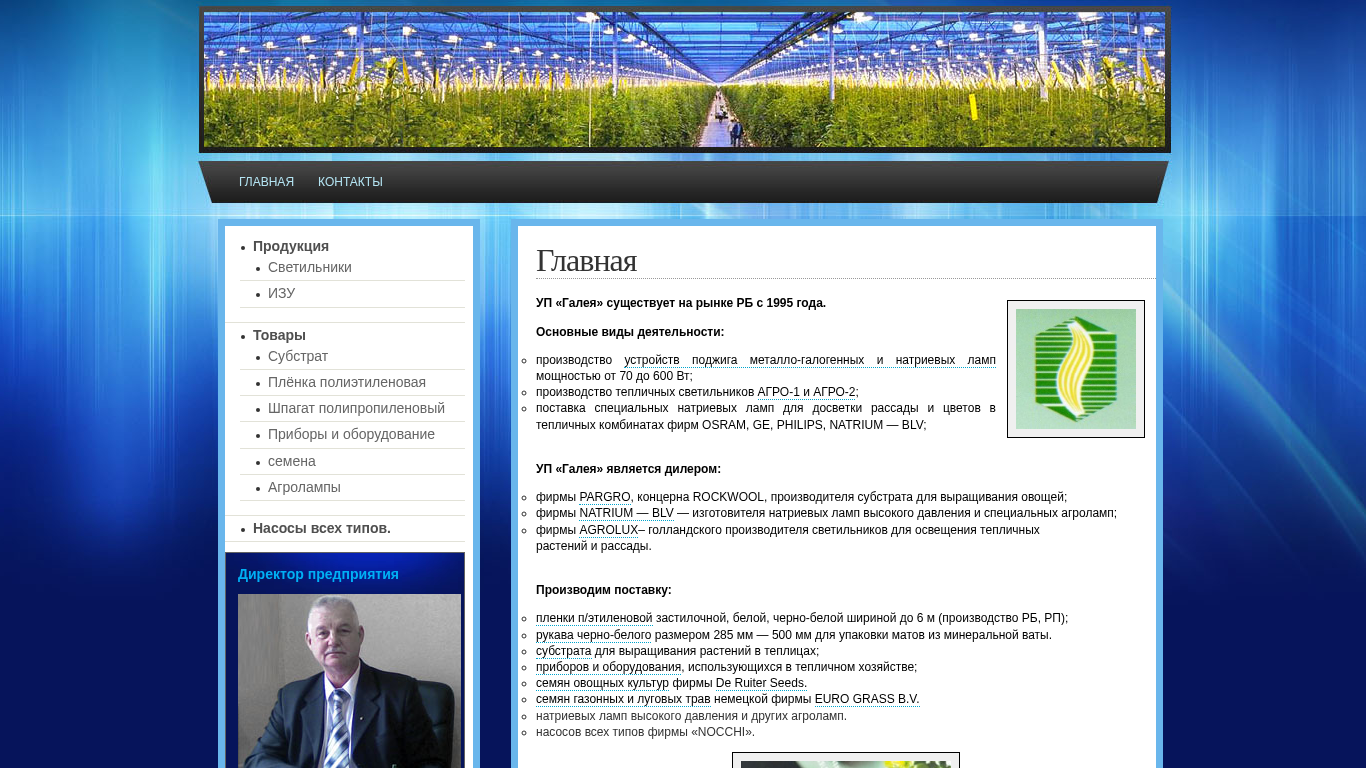Click the text 'насосов всех типов фирмы «NOCCHI».'
The height and width of the screenshot is (768, 1366).
click(645, 732)
